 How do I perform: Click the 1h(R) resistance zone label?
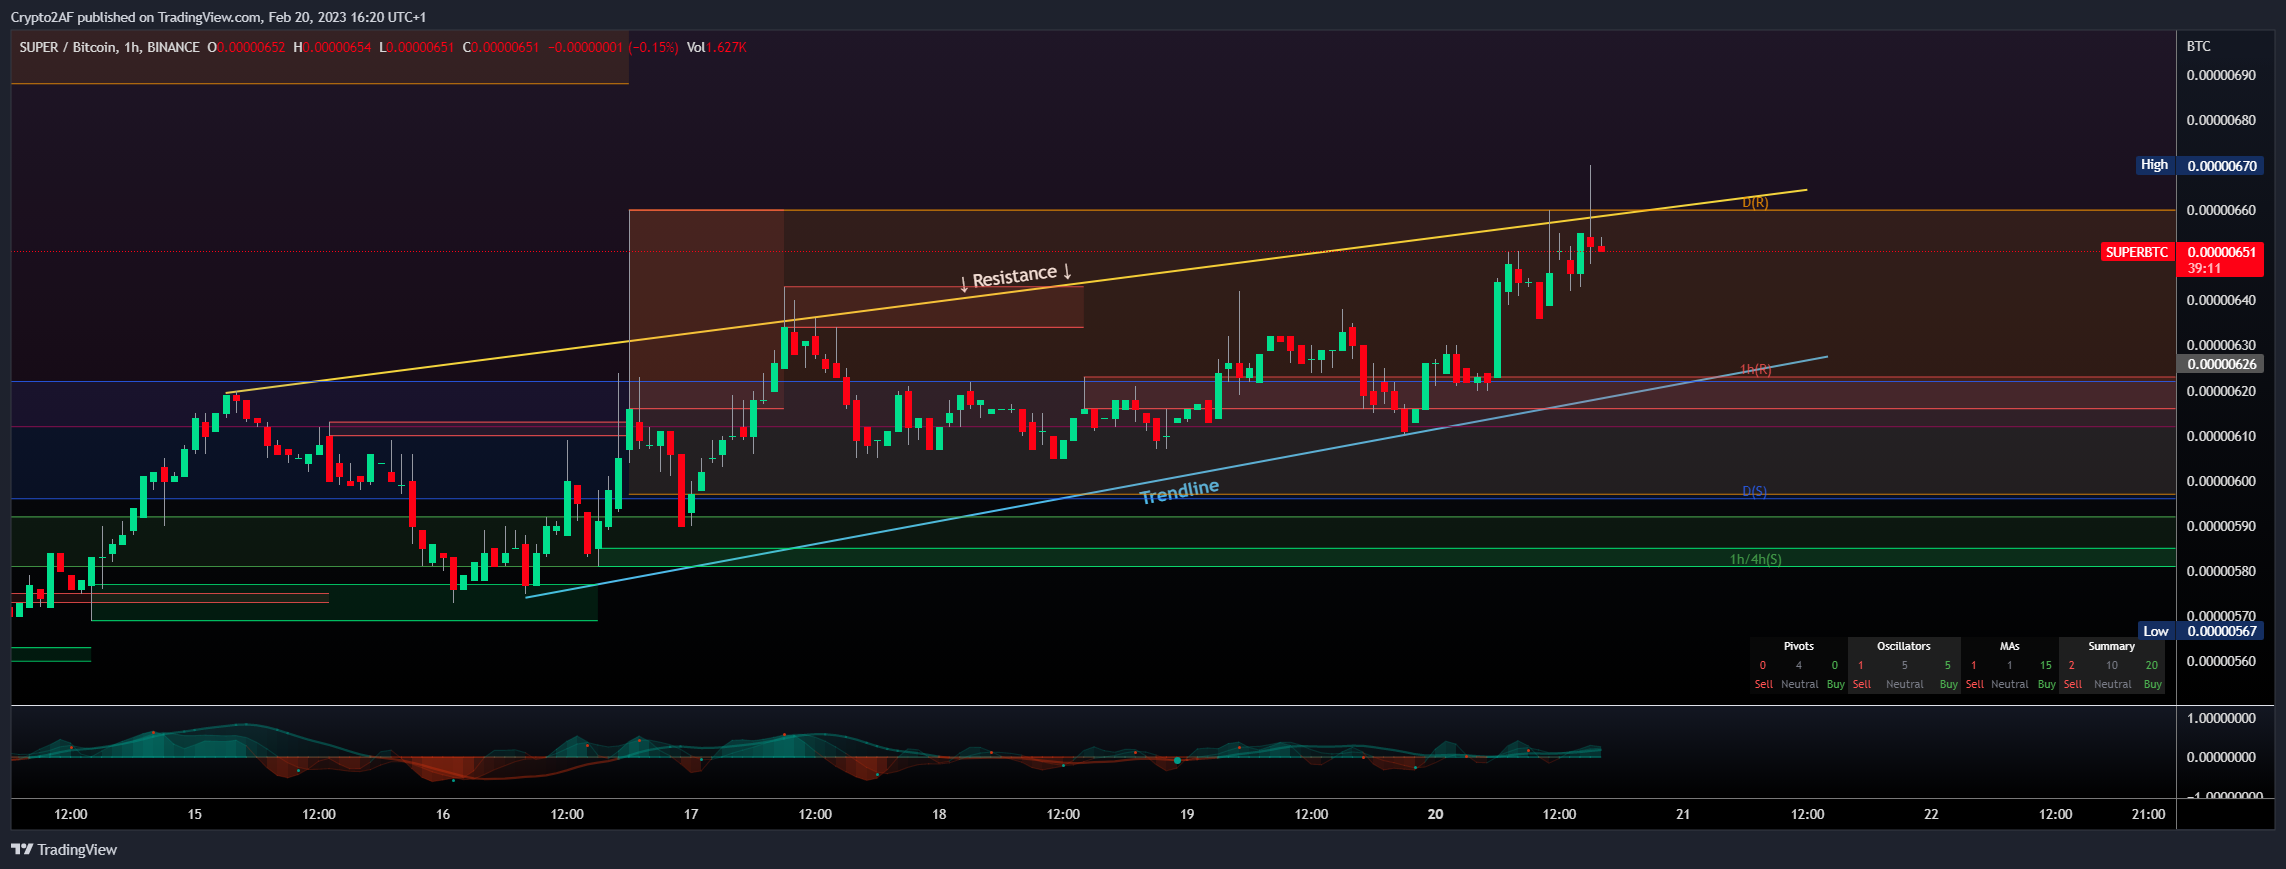[1755, 369]
